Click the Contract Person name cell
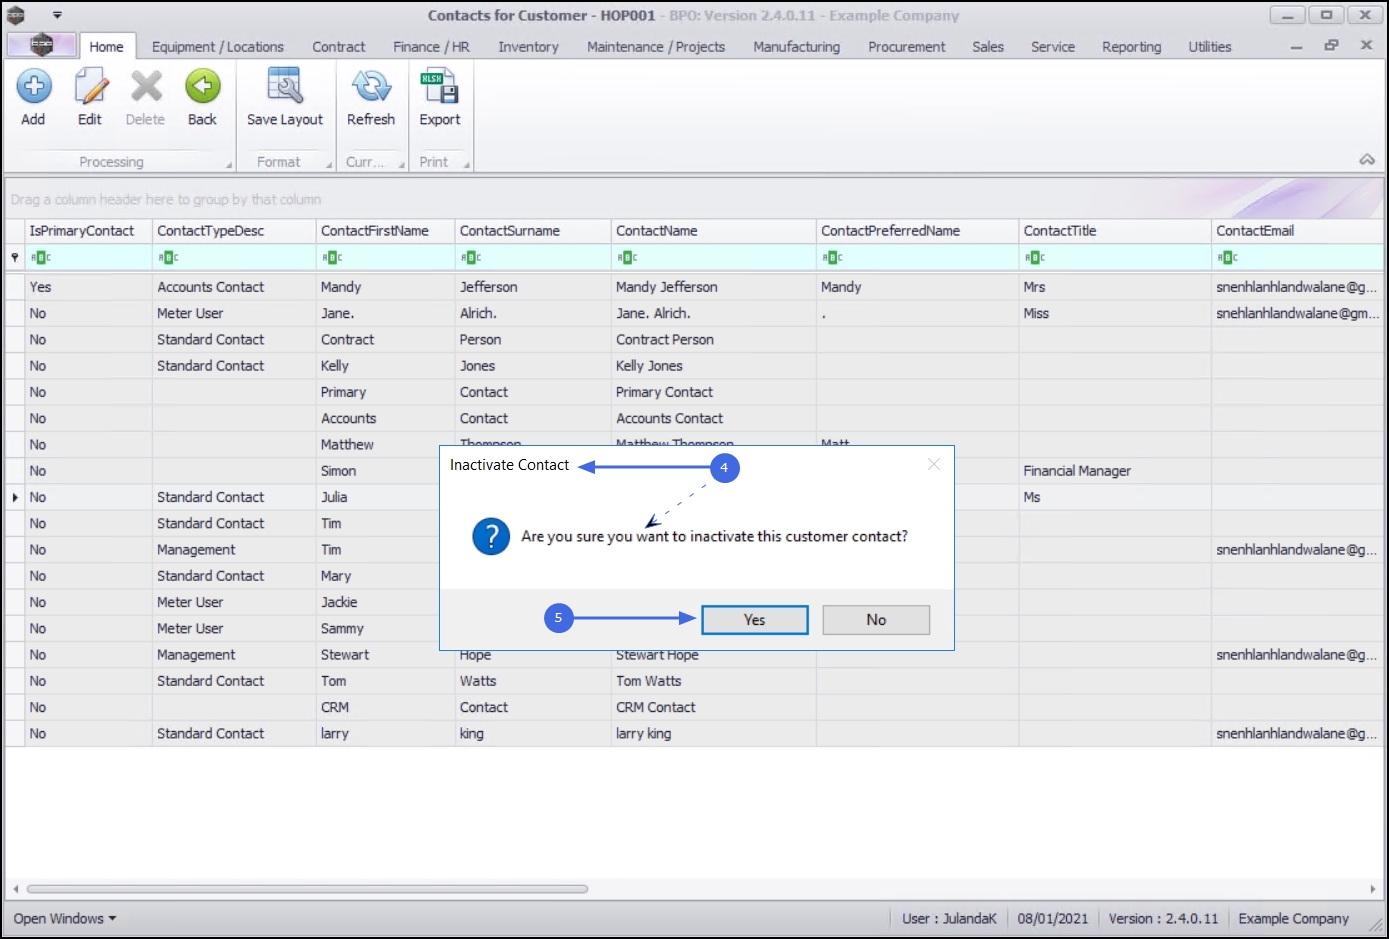Image resolution: width=1389 pixels, height=939 pixels. (714, 340)
